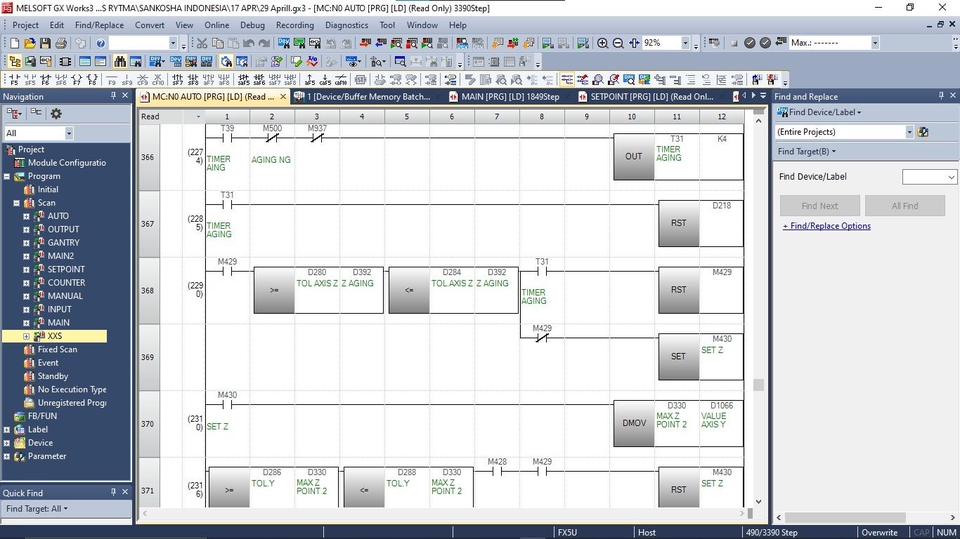Pin the Find and Replace panel

coord(941,96)
